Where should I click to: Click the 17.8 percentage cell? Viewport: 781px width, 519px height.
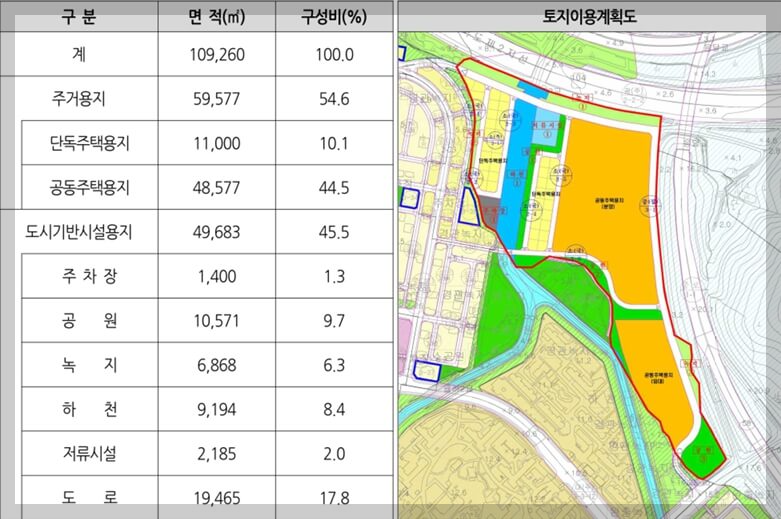(334, 497)
